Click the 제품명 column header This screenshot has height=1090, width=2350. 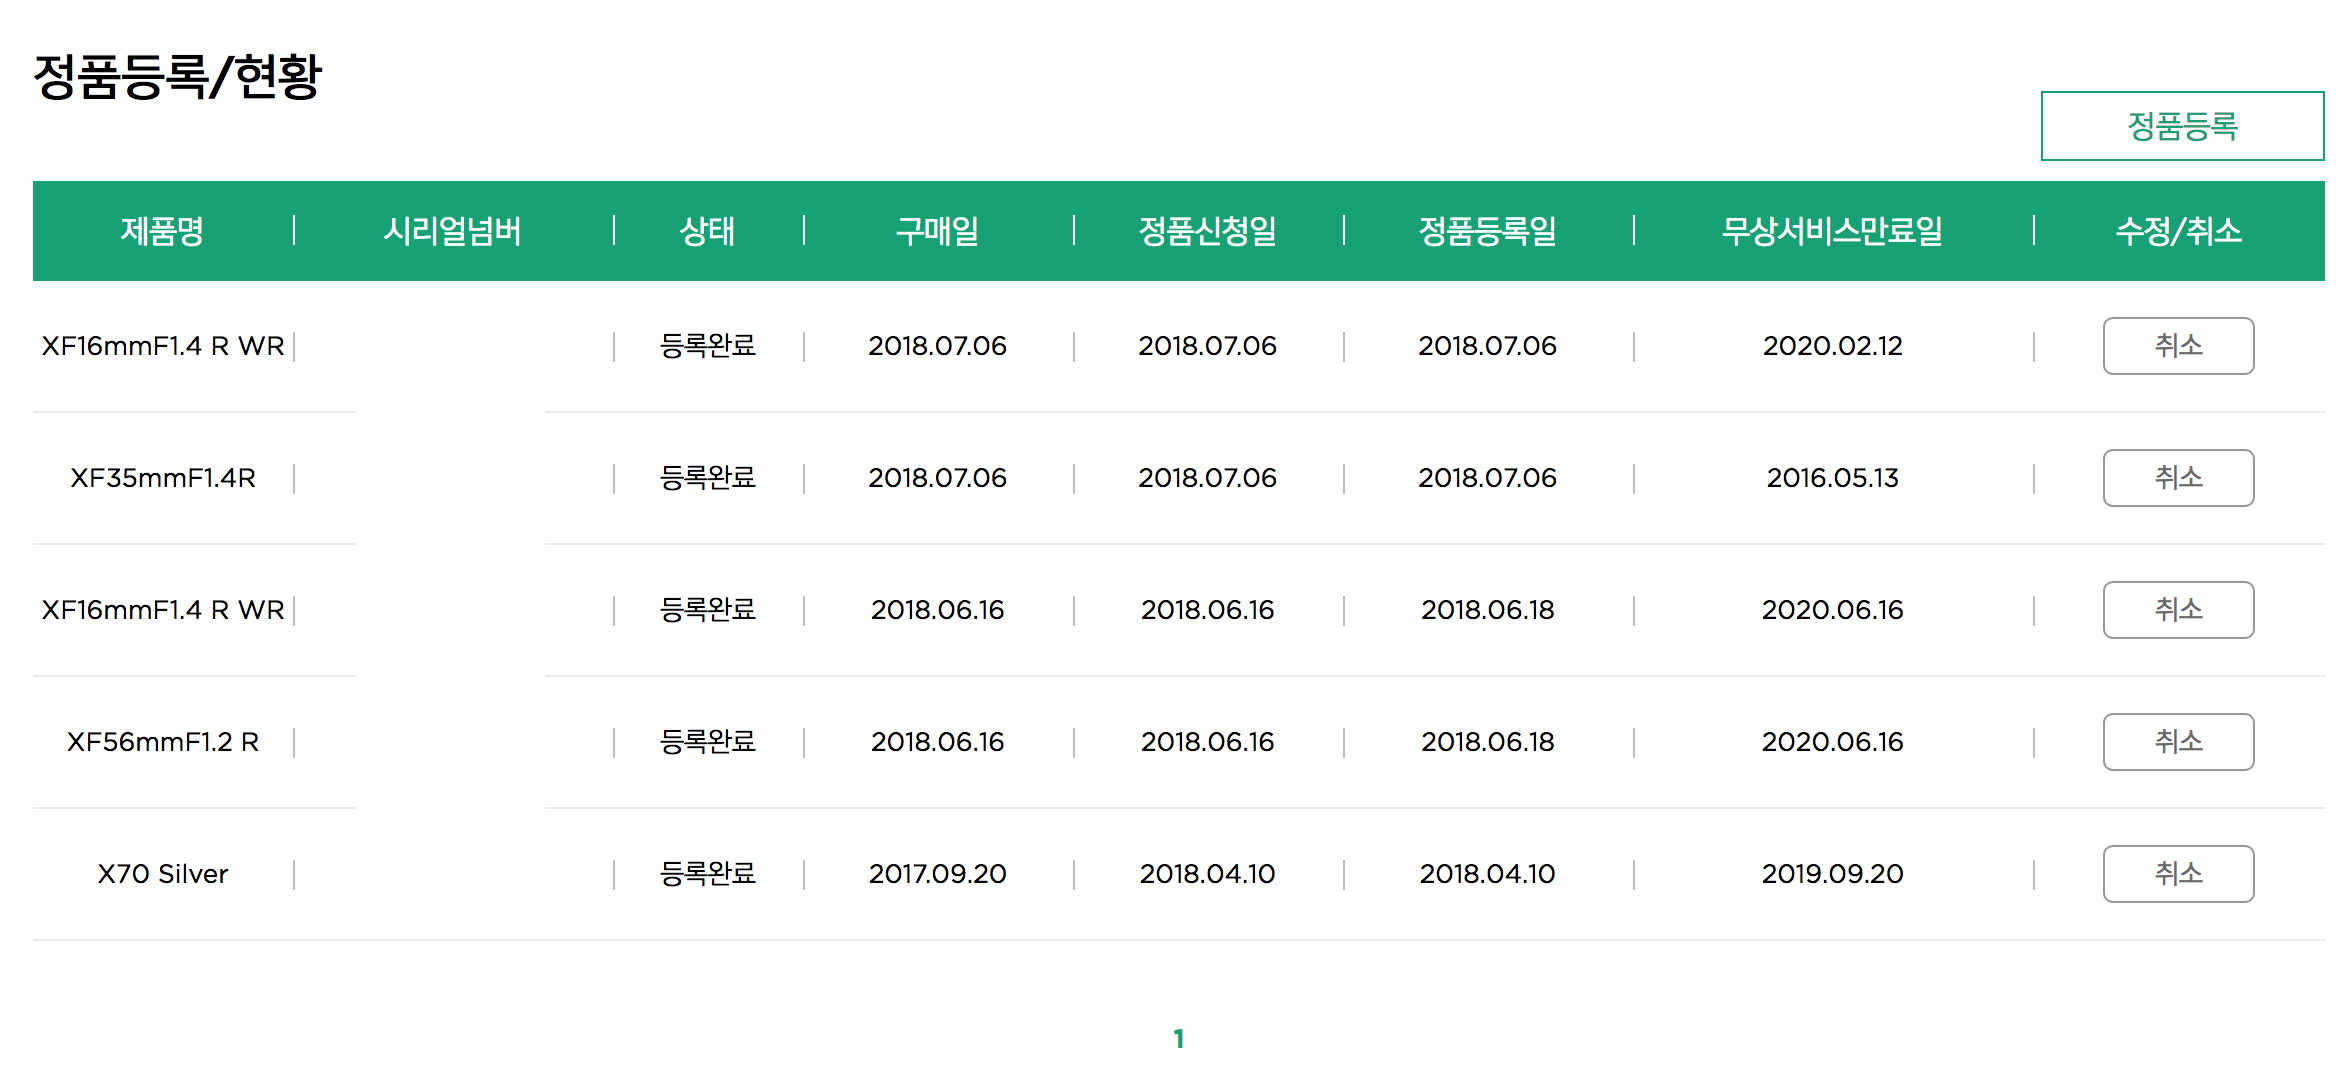pos(162,231)
